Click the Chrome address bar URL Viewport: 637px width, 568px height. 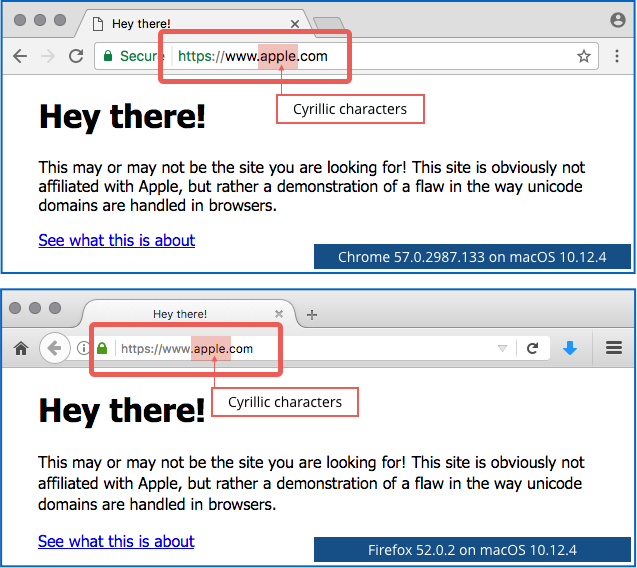pos(253,56)
